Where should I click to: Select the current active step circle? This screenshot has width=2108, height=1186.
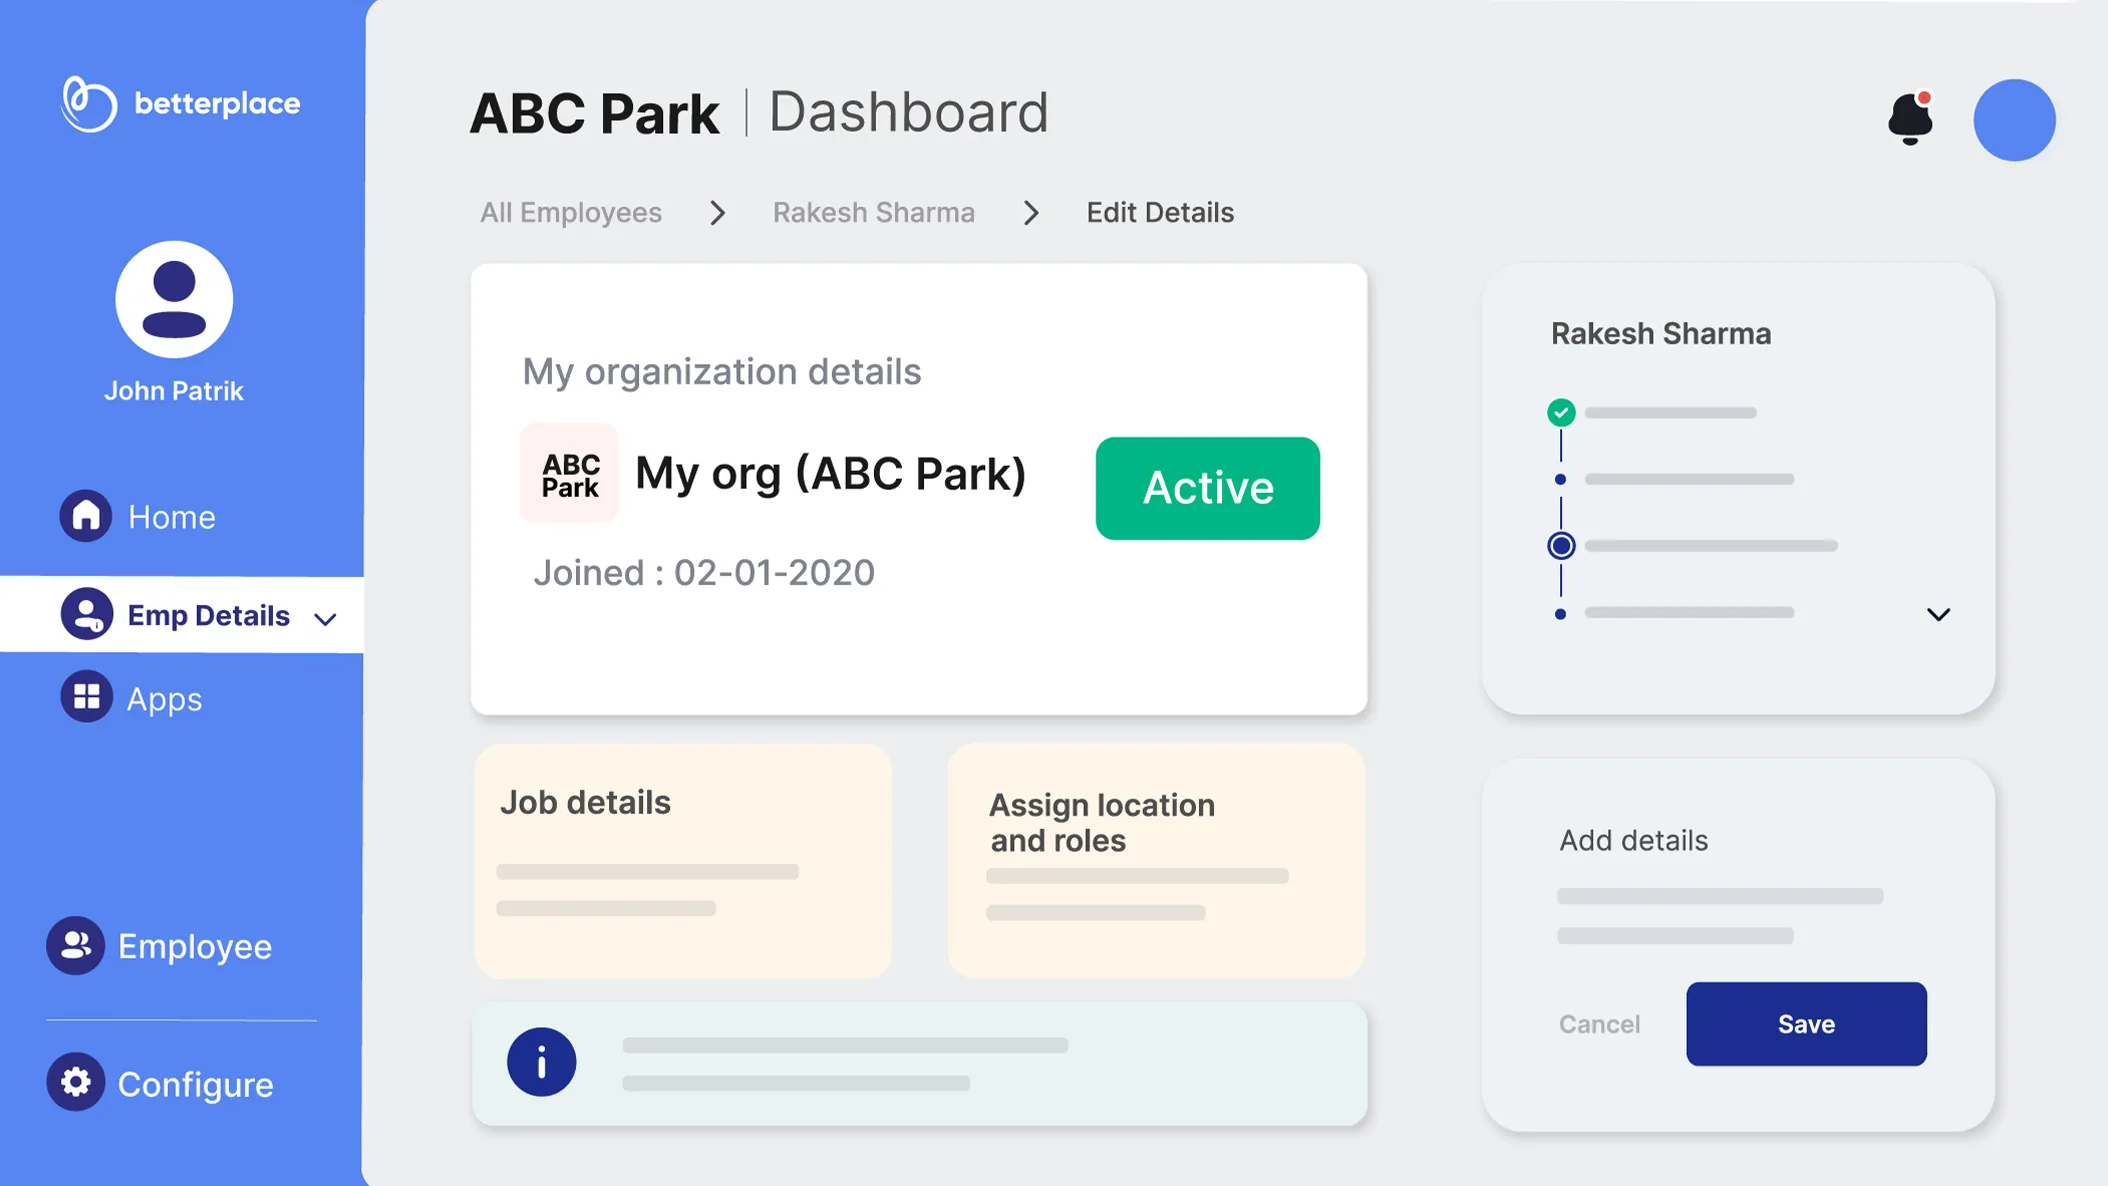coord(1560,546)
